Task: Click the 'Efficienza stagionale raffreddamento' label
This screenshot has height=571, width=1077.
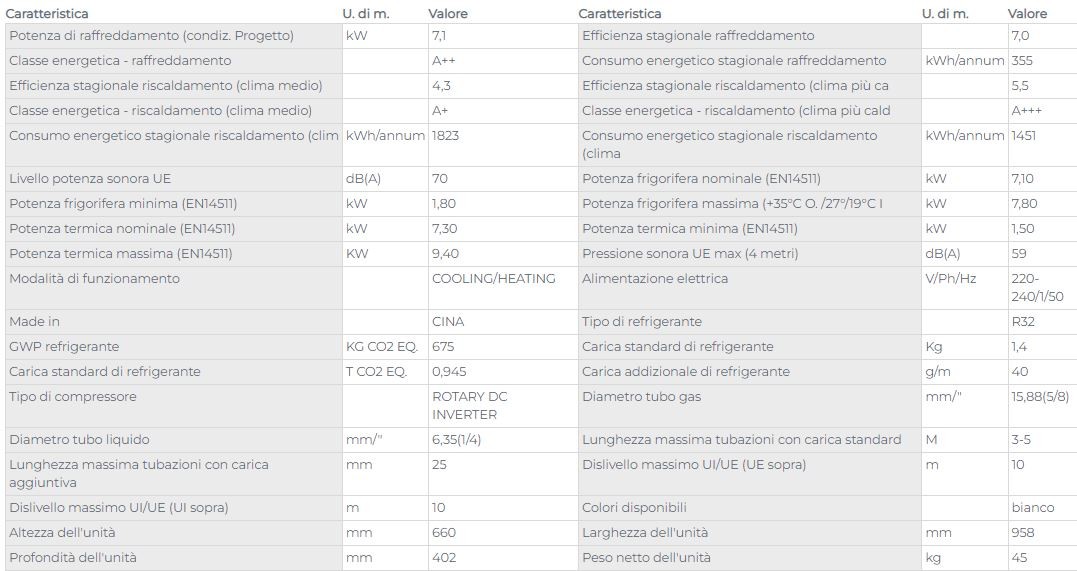Action: coord(698,36)
